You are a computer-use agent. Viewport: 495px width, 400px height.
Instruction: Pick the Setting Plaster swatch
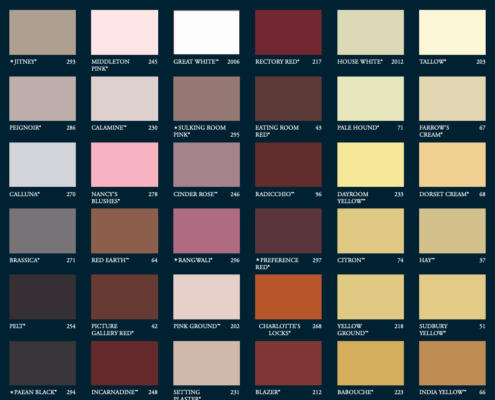[206, 363]
